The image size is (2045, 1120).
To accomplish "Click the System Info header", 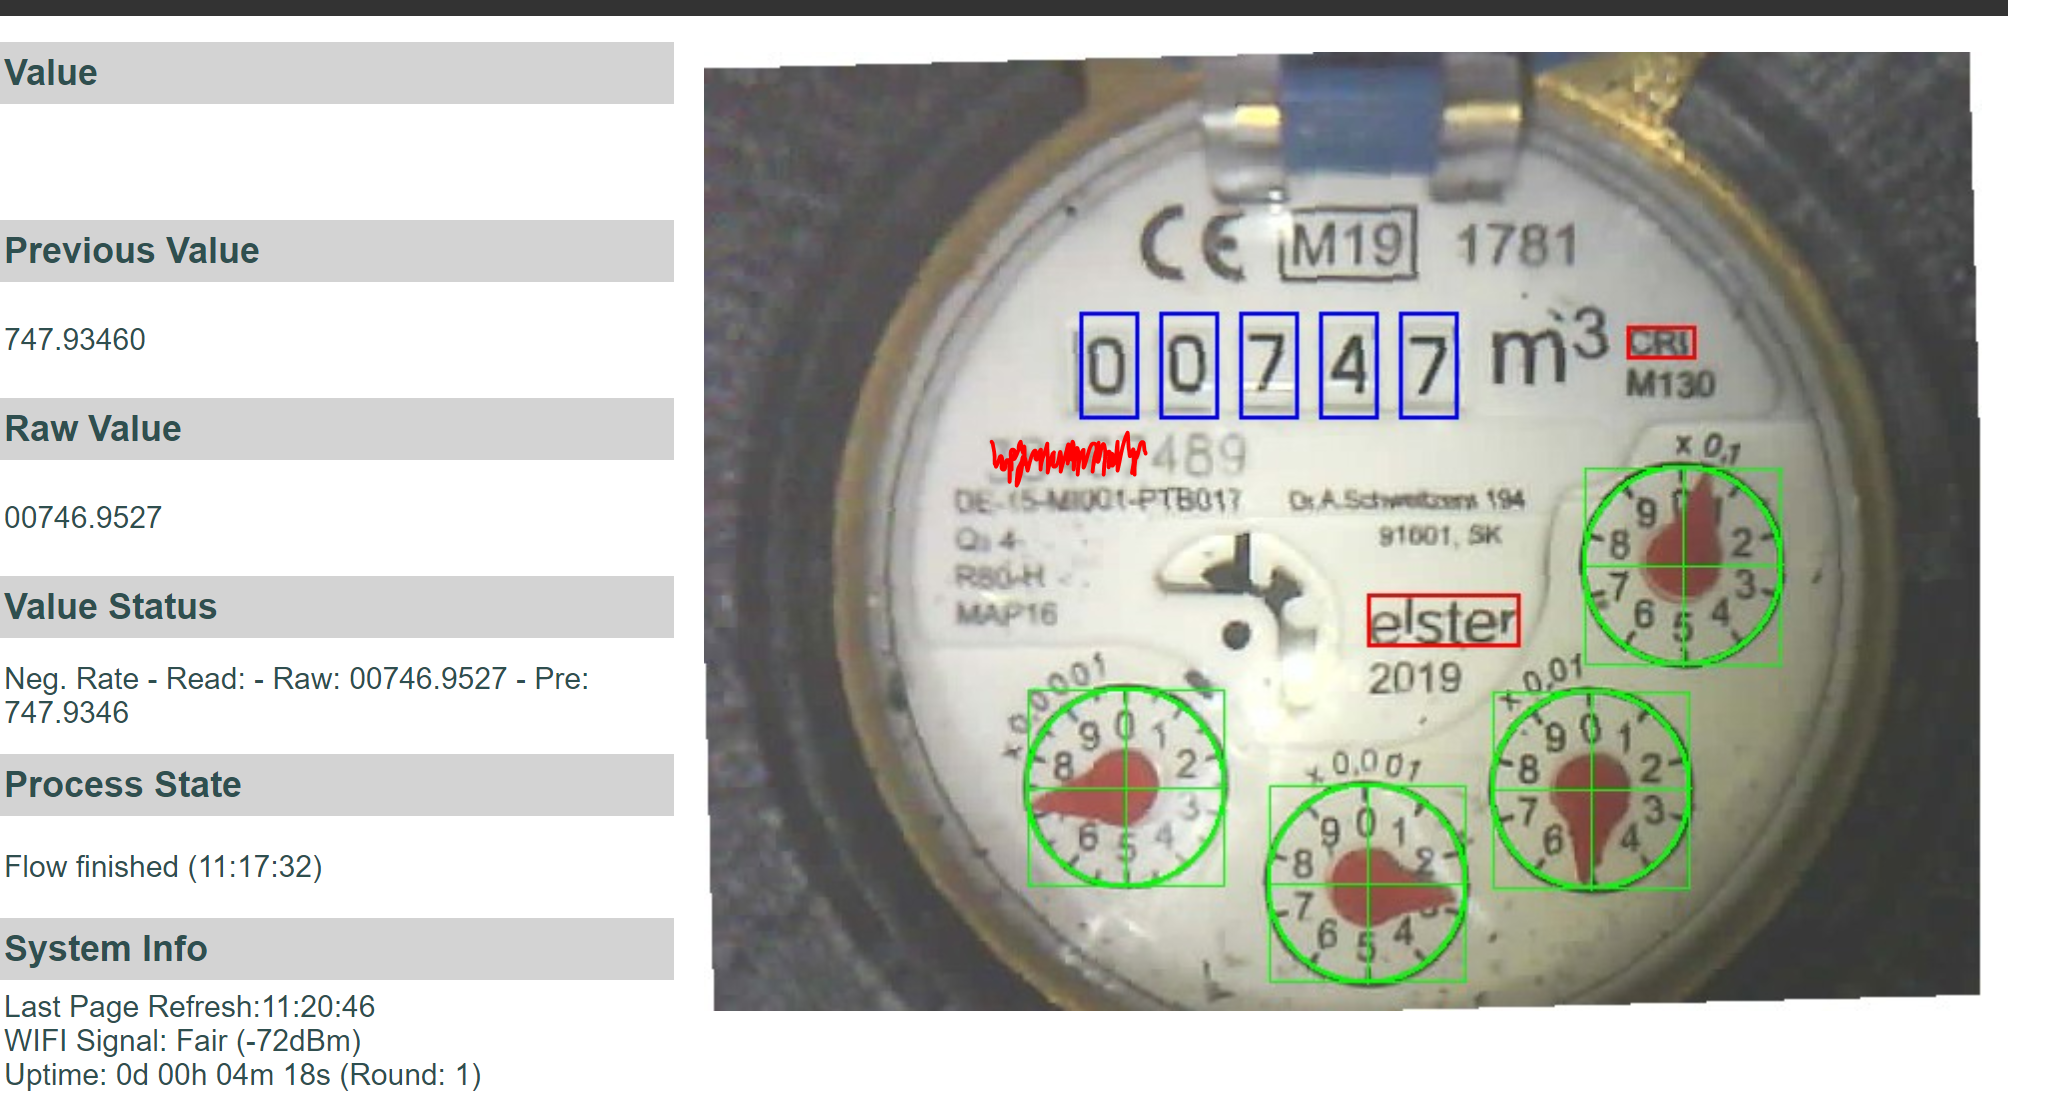I will coord(337,949).
